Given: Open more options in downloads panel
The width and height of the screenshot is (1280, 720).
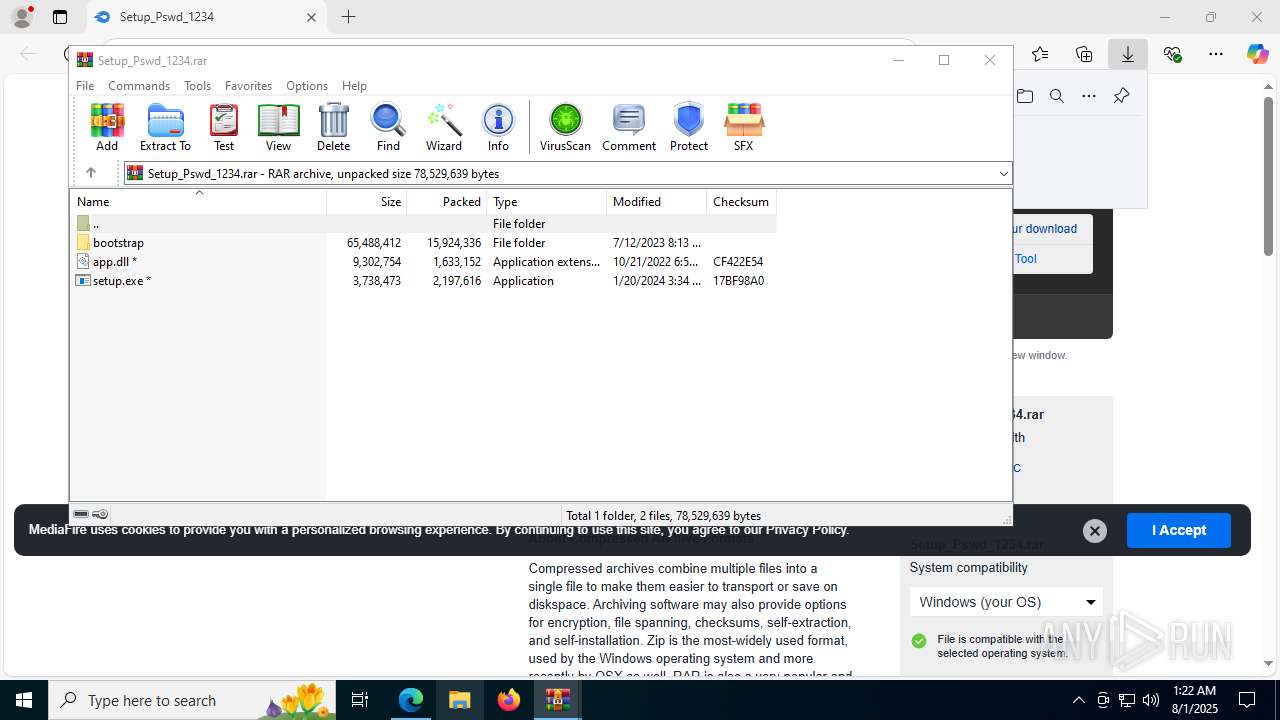Looking at the screenshot, I should point(1089,96).
